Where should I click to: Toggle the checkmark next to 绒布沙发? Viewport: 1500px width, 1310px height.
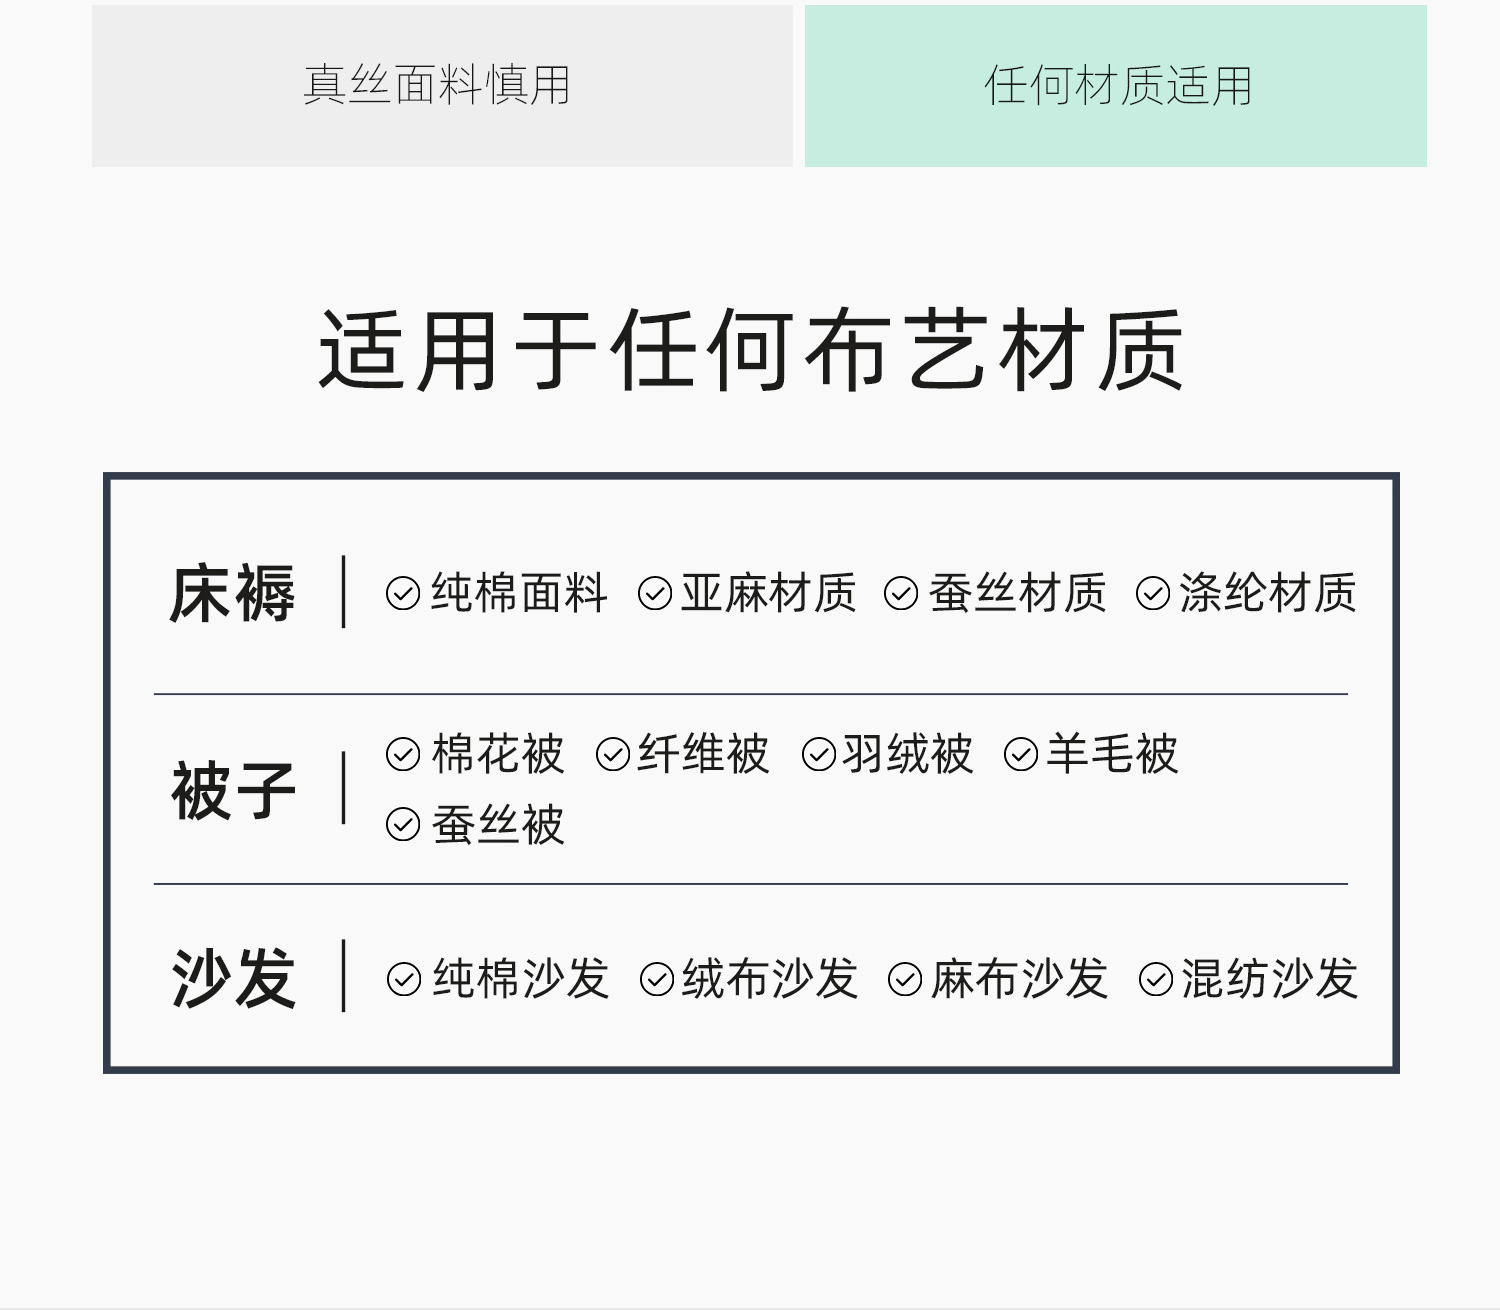coord(657,980)
